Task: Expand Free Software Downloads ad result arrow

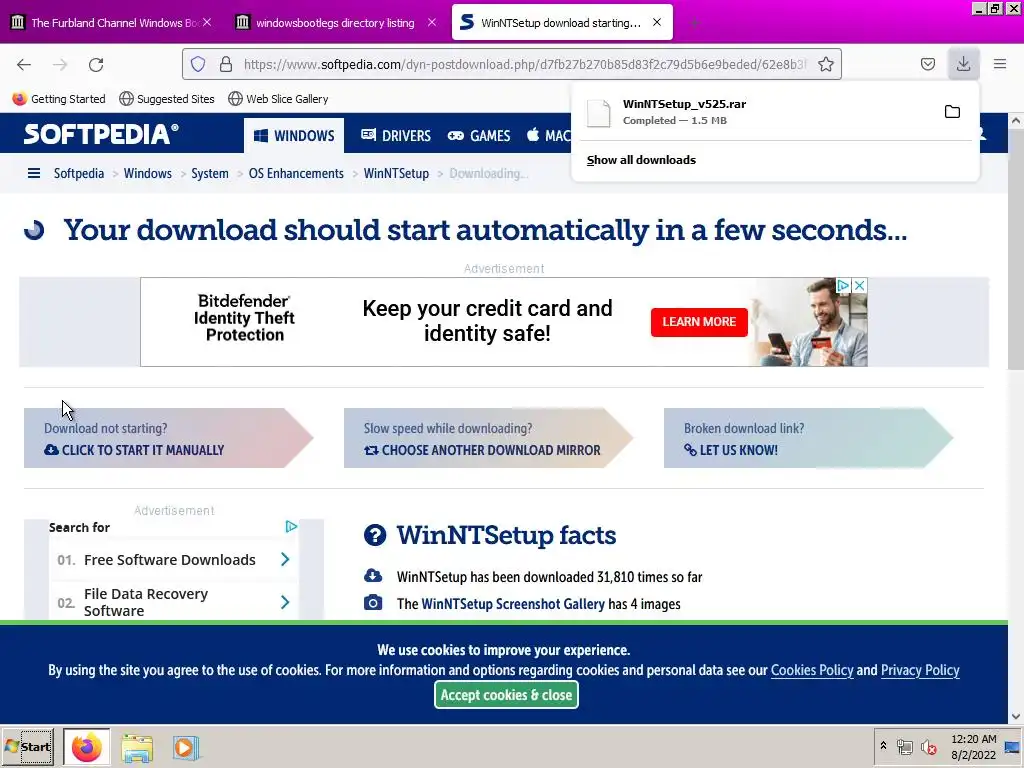Action: 285,559
